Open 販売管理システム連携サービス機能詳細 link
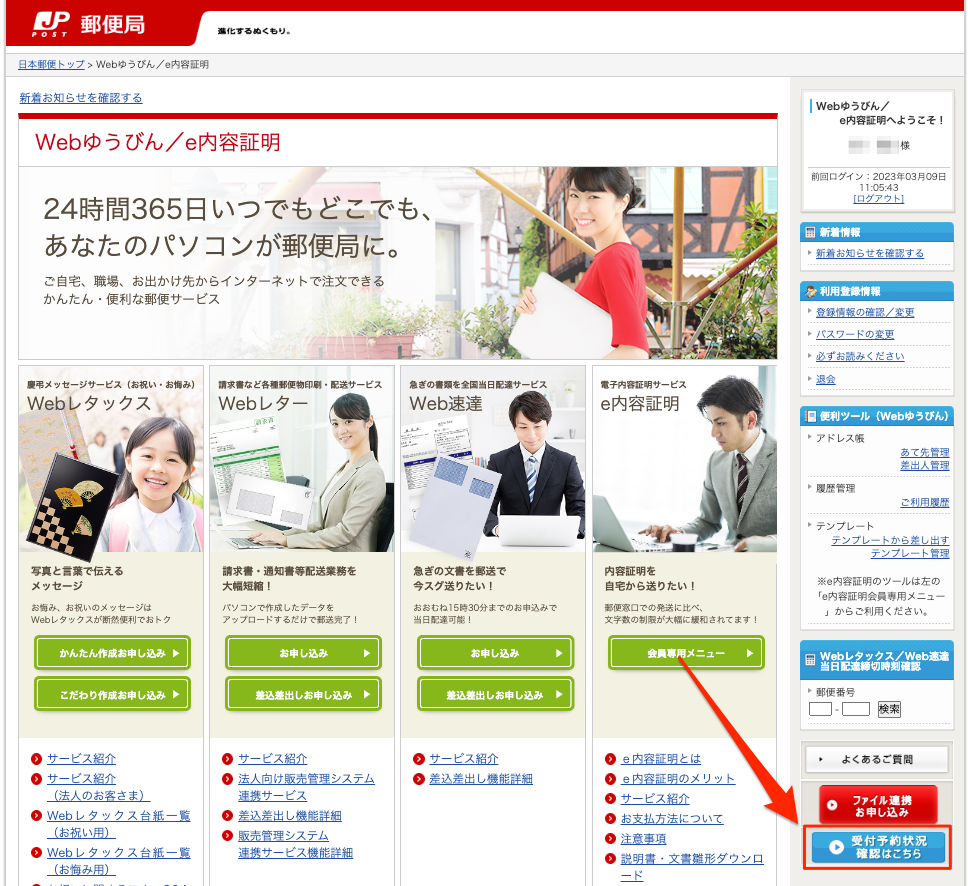The height and width of the screenshot is (886, 968). click(295, 844)
